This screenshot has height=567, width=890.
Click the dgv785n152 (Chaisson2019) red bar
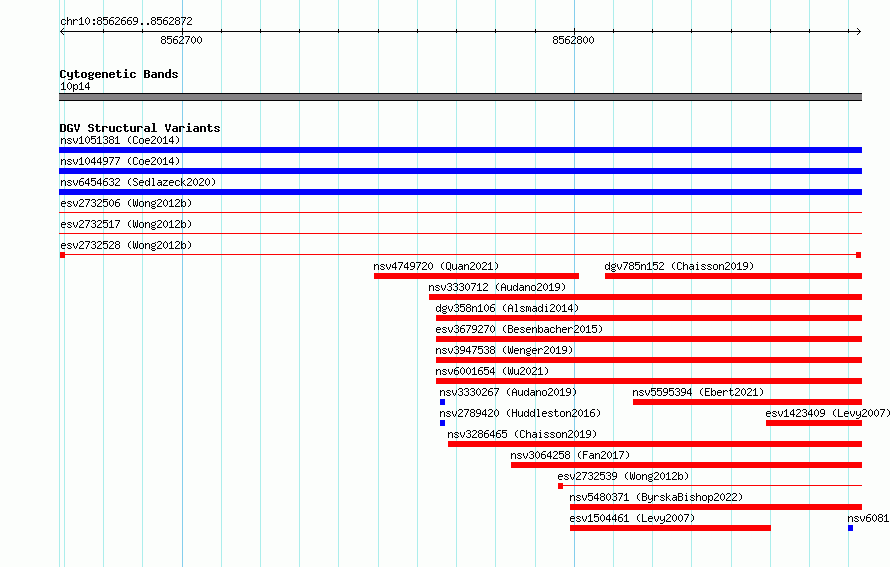pos(733,276)
